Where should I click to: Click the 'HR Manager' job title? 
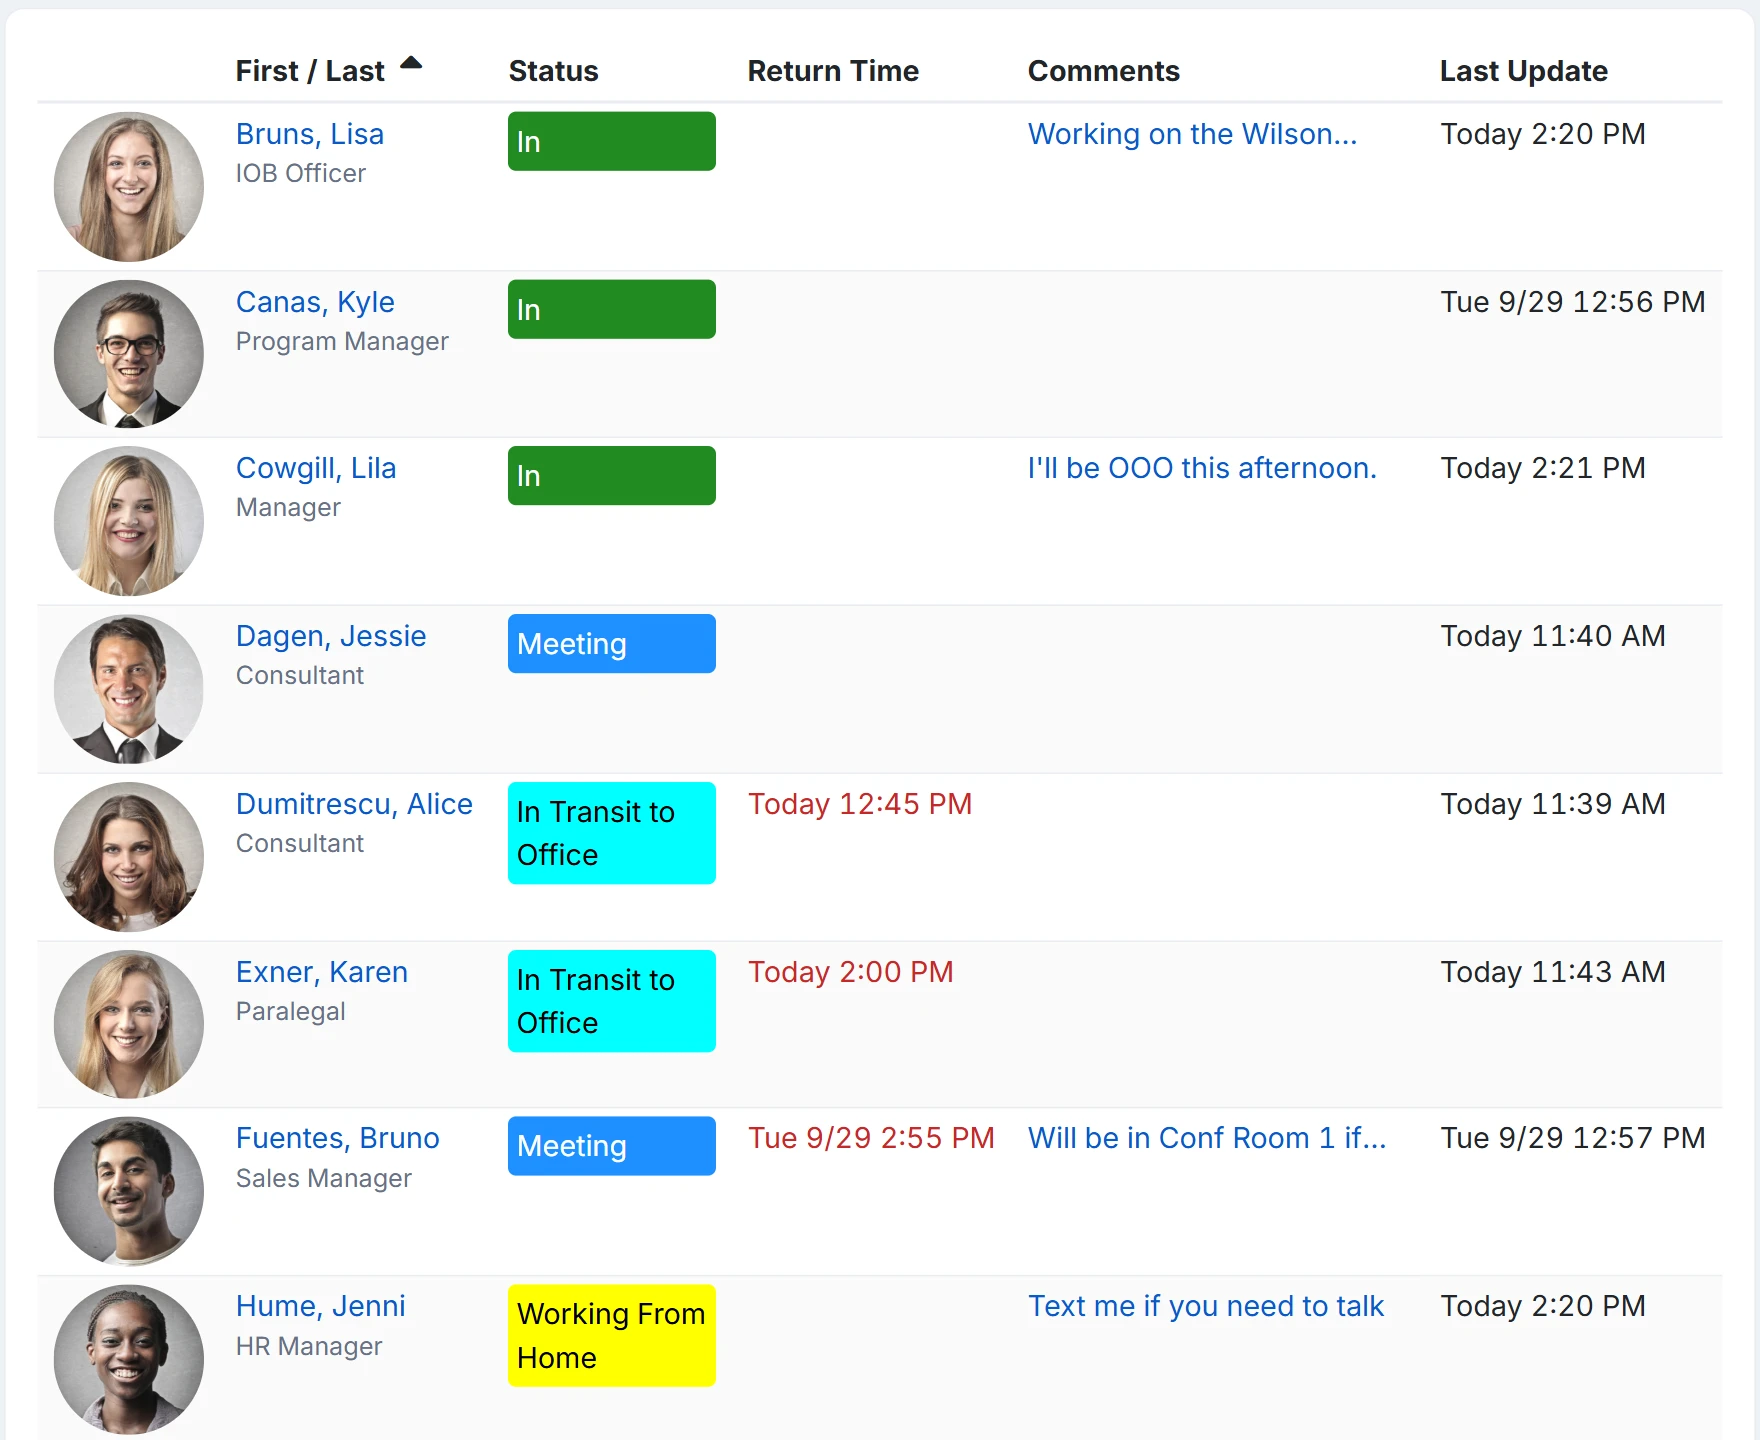pos(309,1346)
